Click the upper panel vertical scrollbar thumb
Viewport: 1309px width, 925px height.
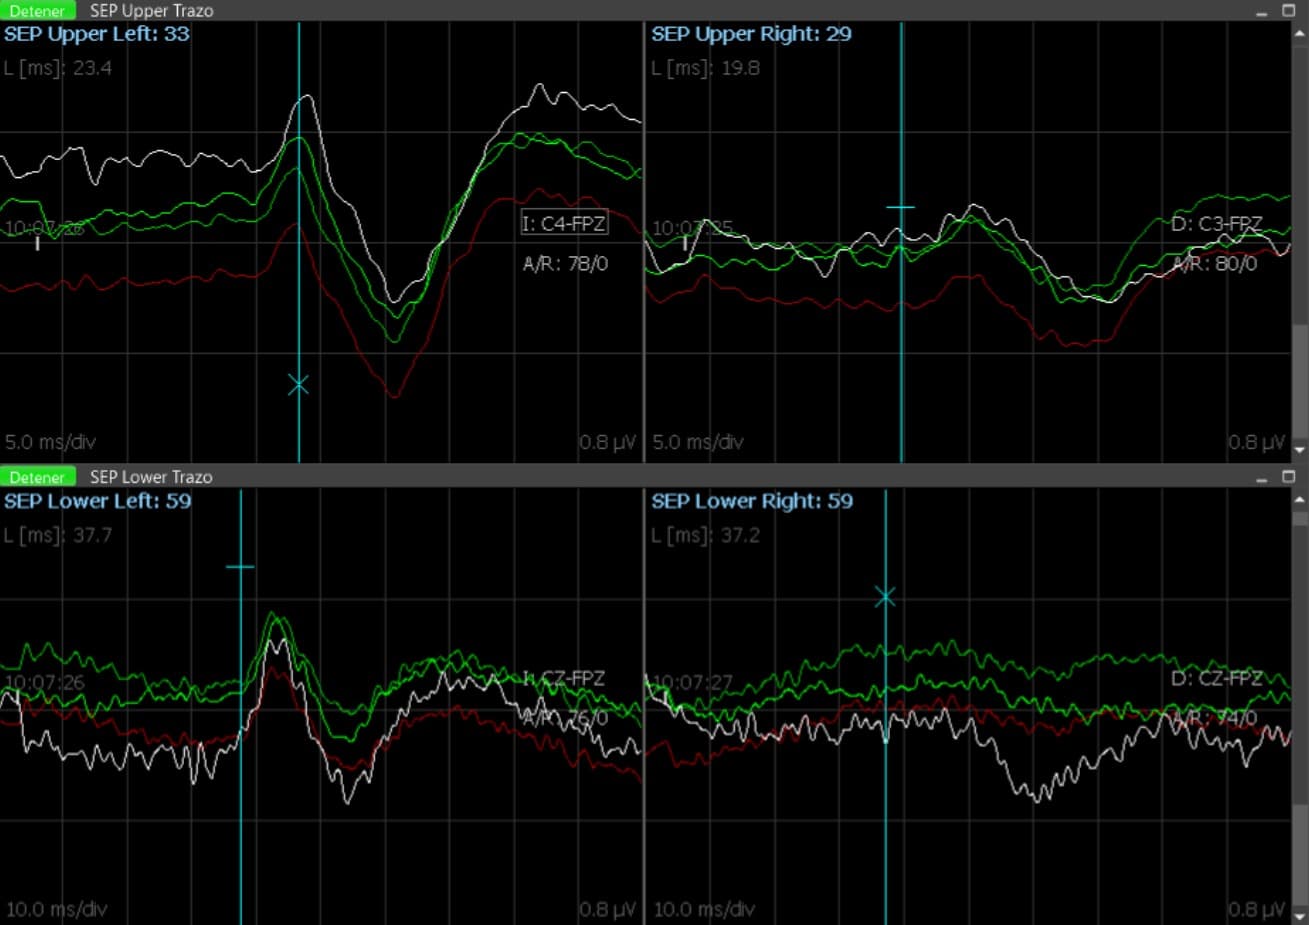coord(1300,380)
